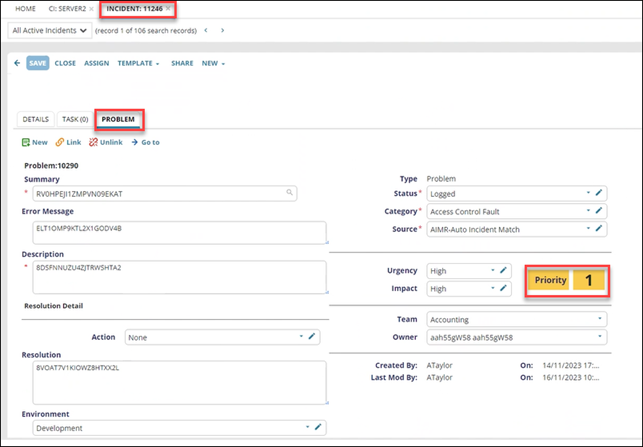Switch to the Details tab
The image size is (643, 447).
(x=35, y=119)
